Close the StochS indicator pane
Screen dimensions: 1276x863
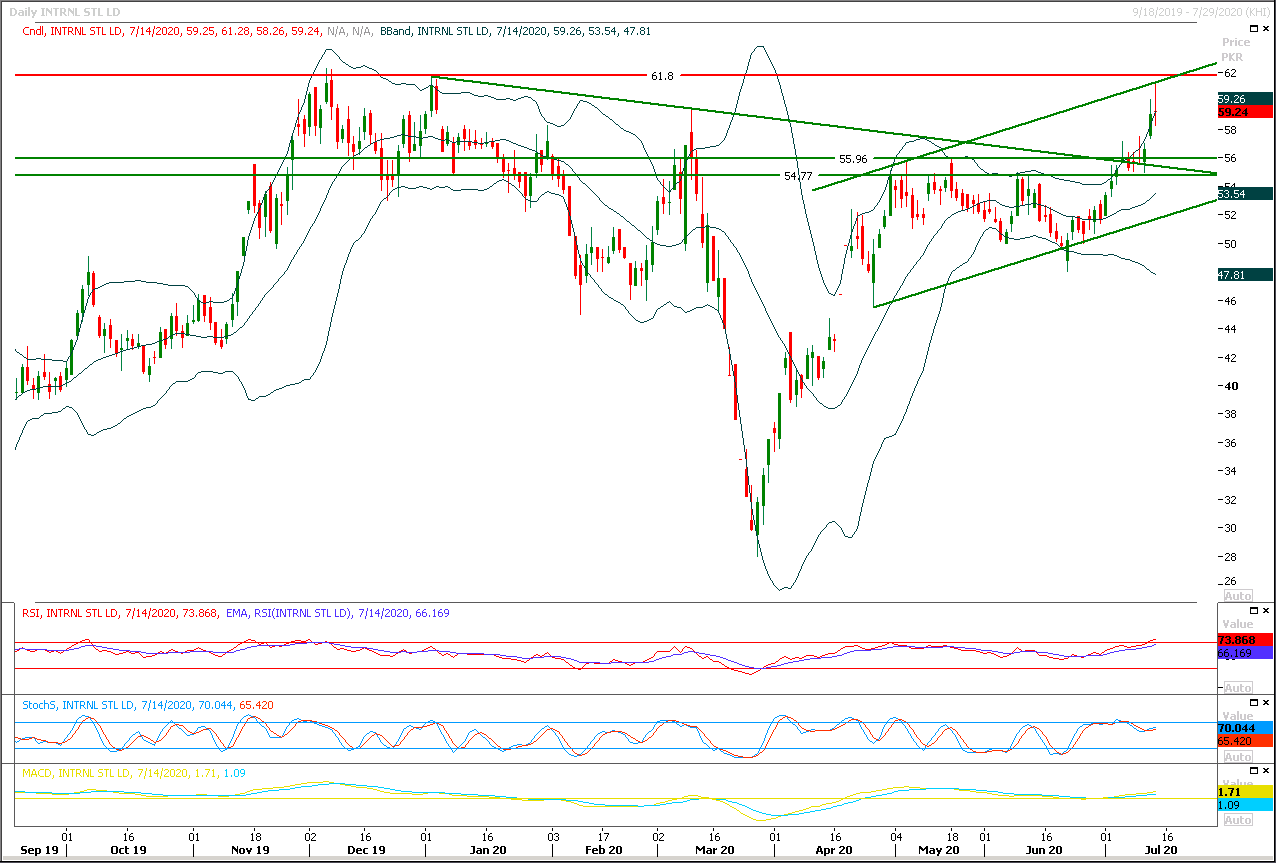click(1266, 704)
